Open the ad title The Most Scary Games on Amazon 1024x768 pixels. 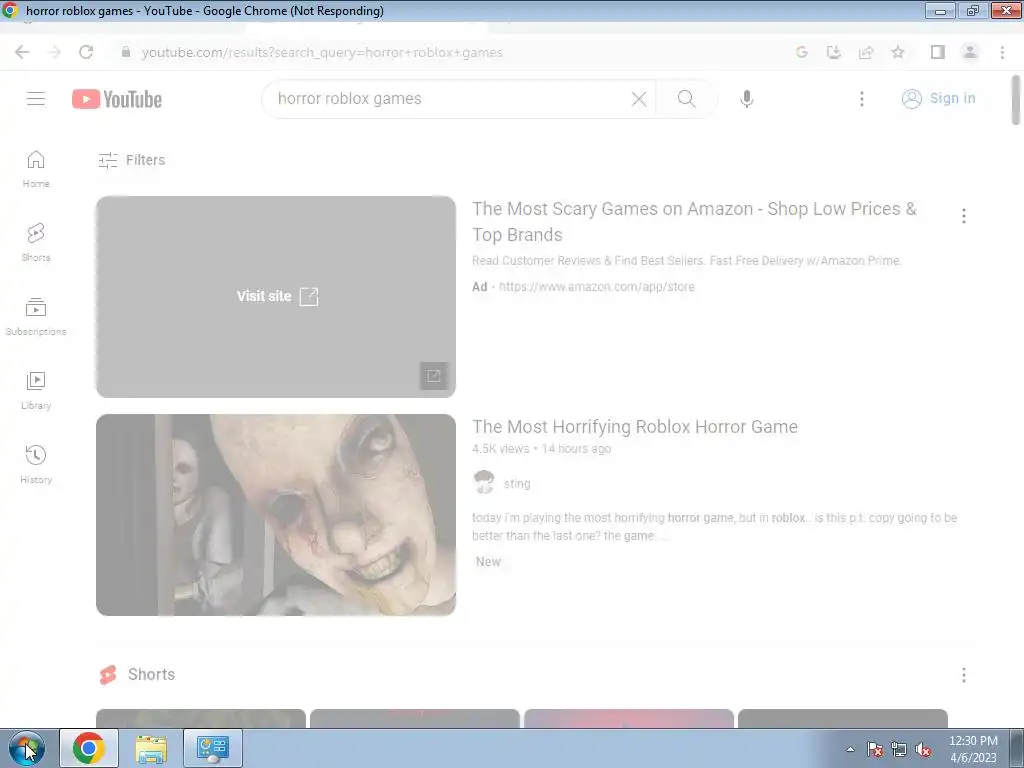pos(694,221)
